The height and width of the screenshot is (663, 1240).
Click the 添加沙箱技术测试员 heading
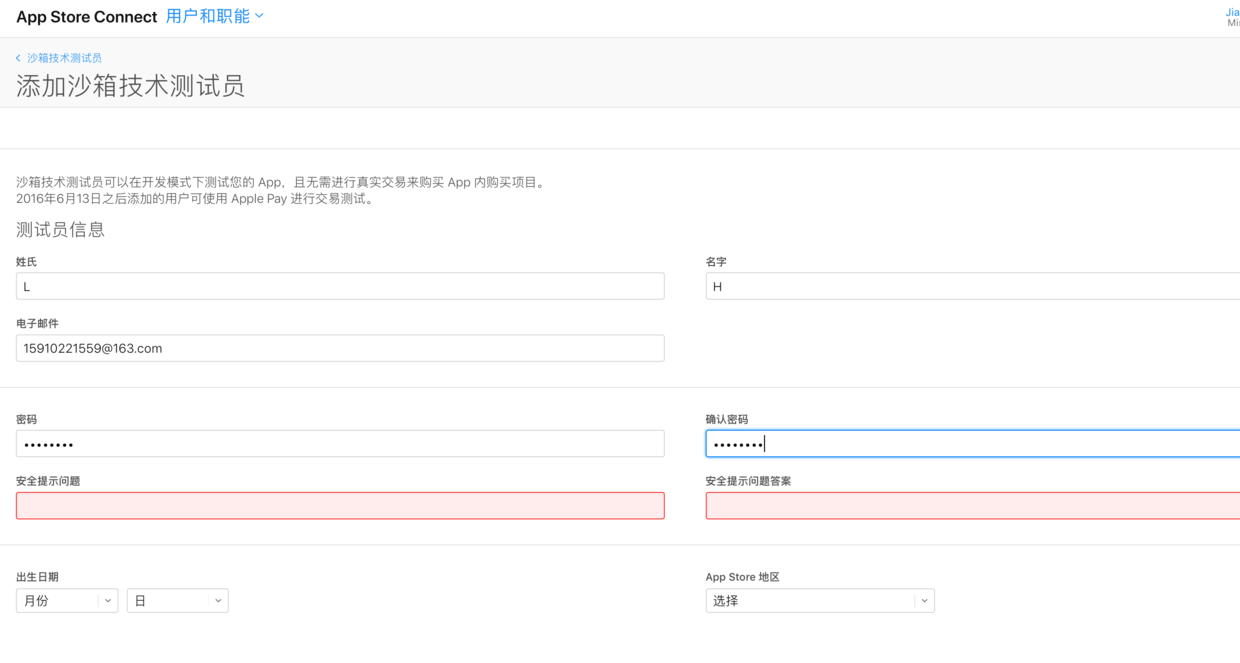[130, 86]
